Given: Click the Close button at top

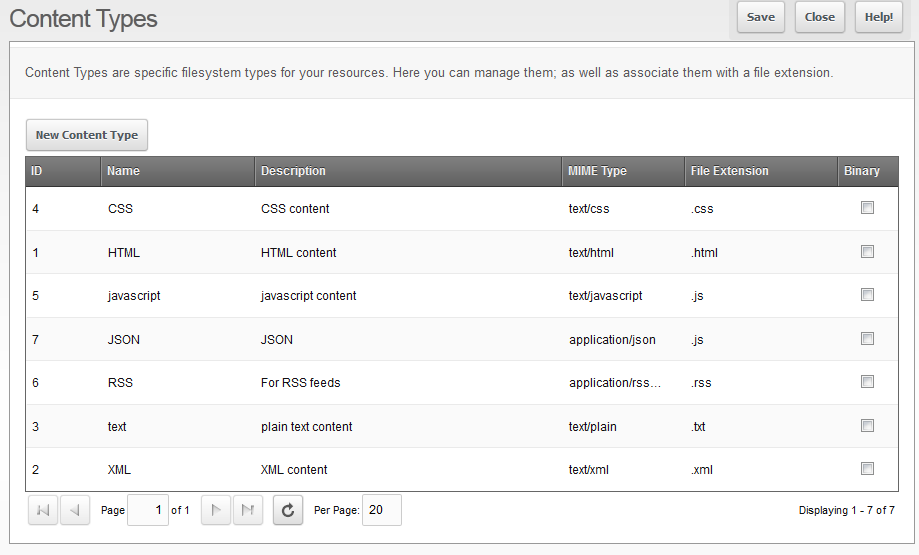Looking at the screenshot, I should coord(819,17).
